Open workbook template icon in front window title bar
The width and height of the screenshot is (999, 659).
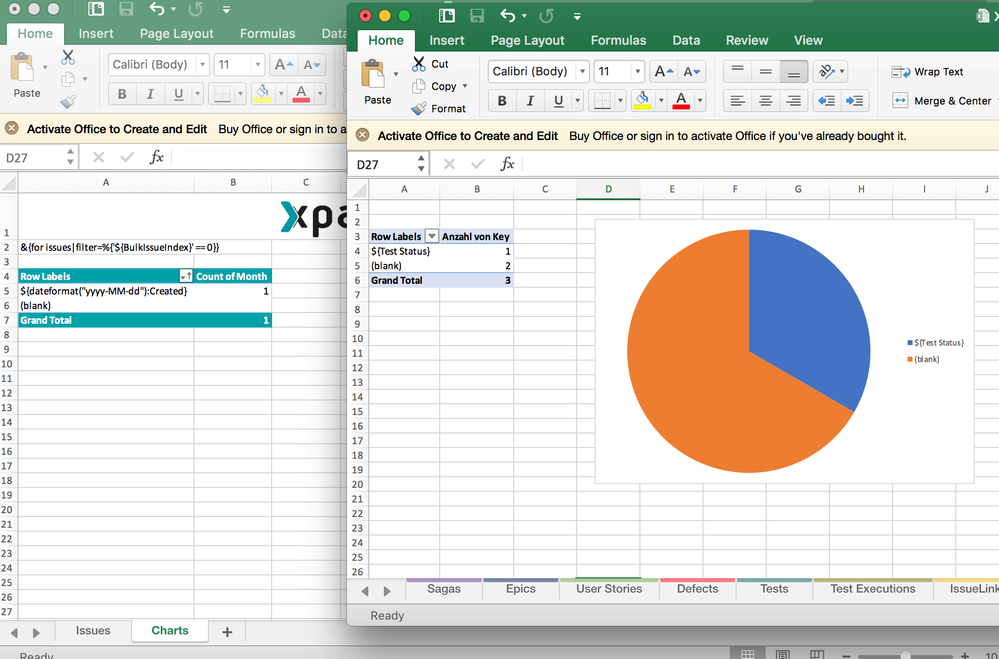pyautogui.click(x=447, y=16)
